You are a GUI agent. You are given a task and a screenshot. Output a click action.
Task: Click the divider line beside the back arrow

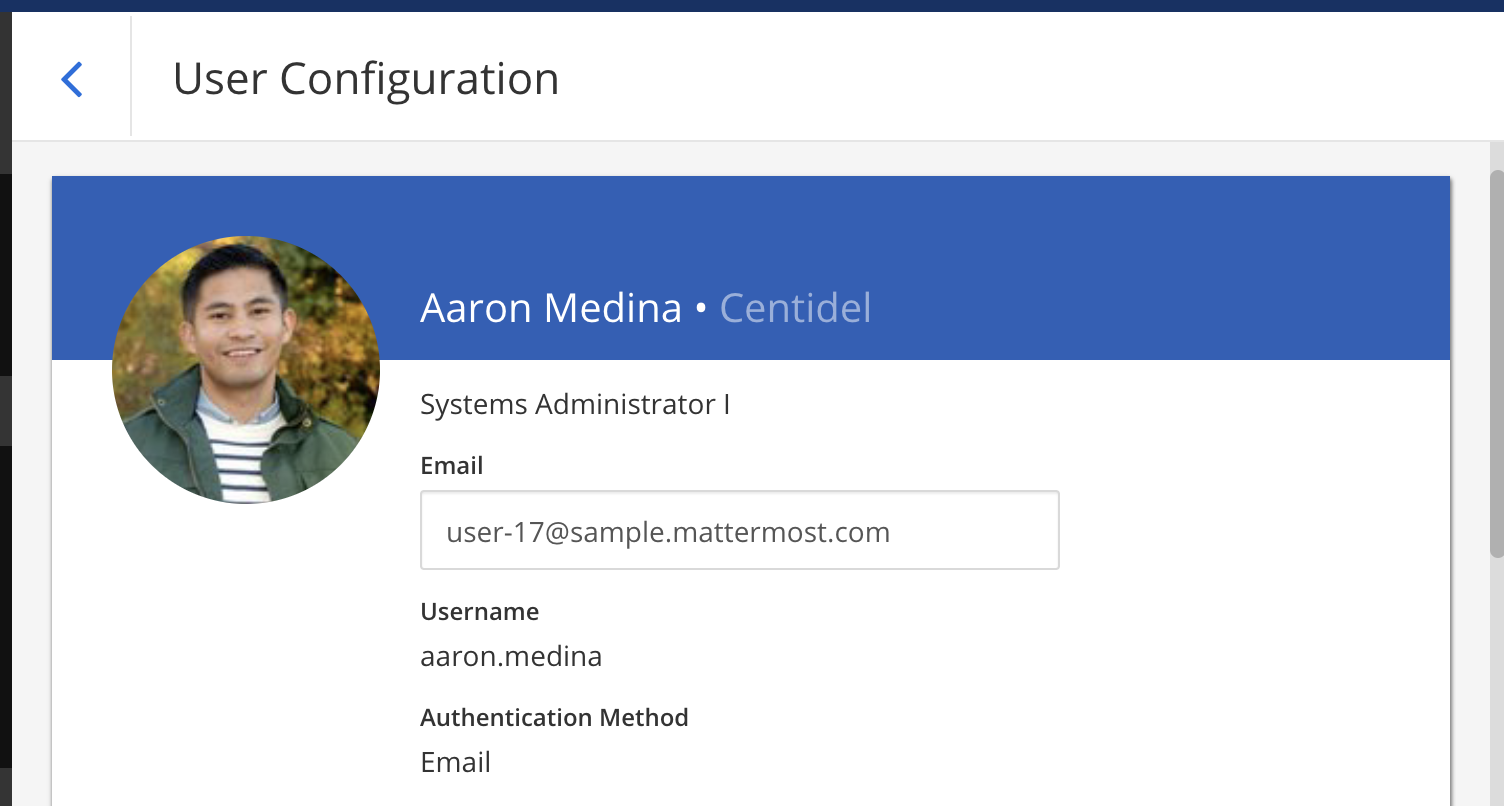click(x=130, y=78)
